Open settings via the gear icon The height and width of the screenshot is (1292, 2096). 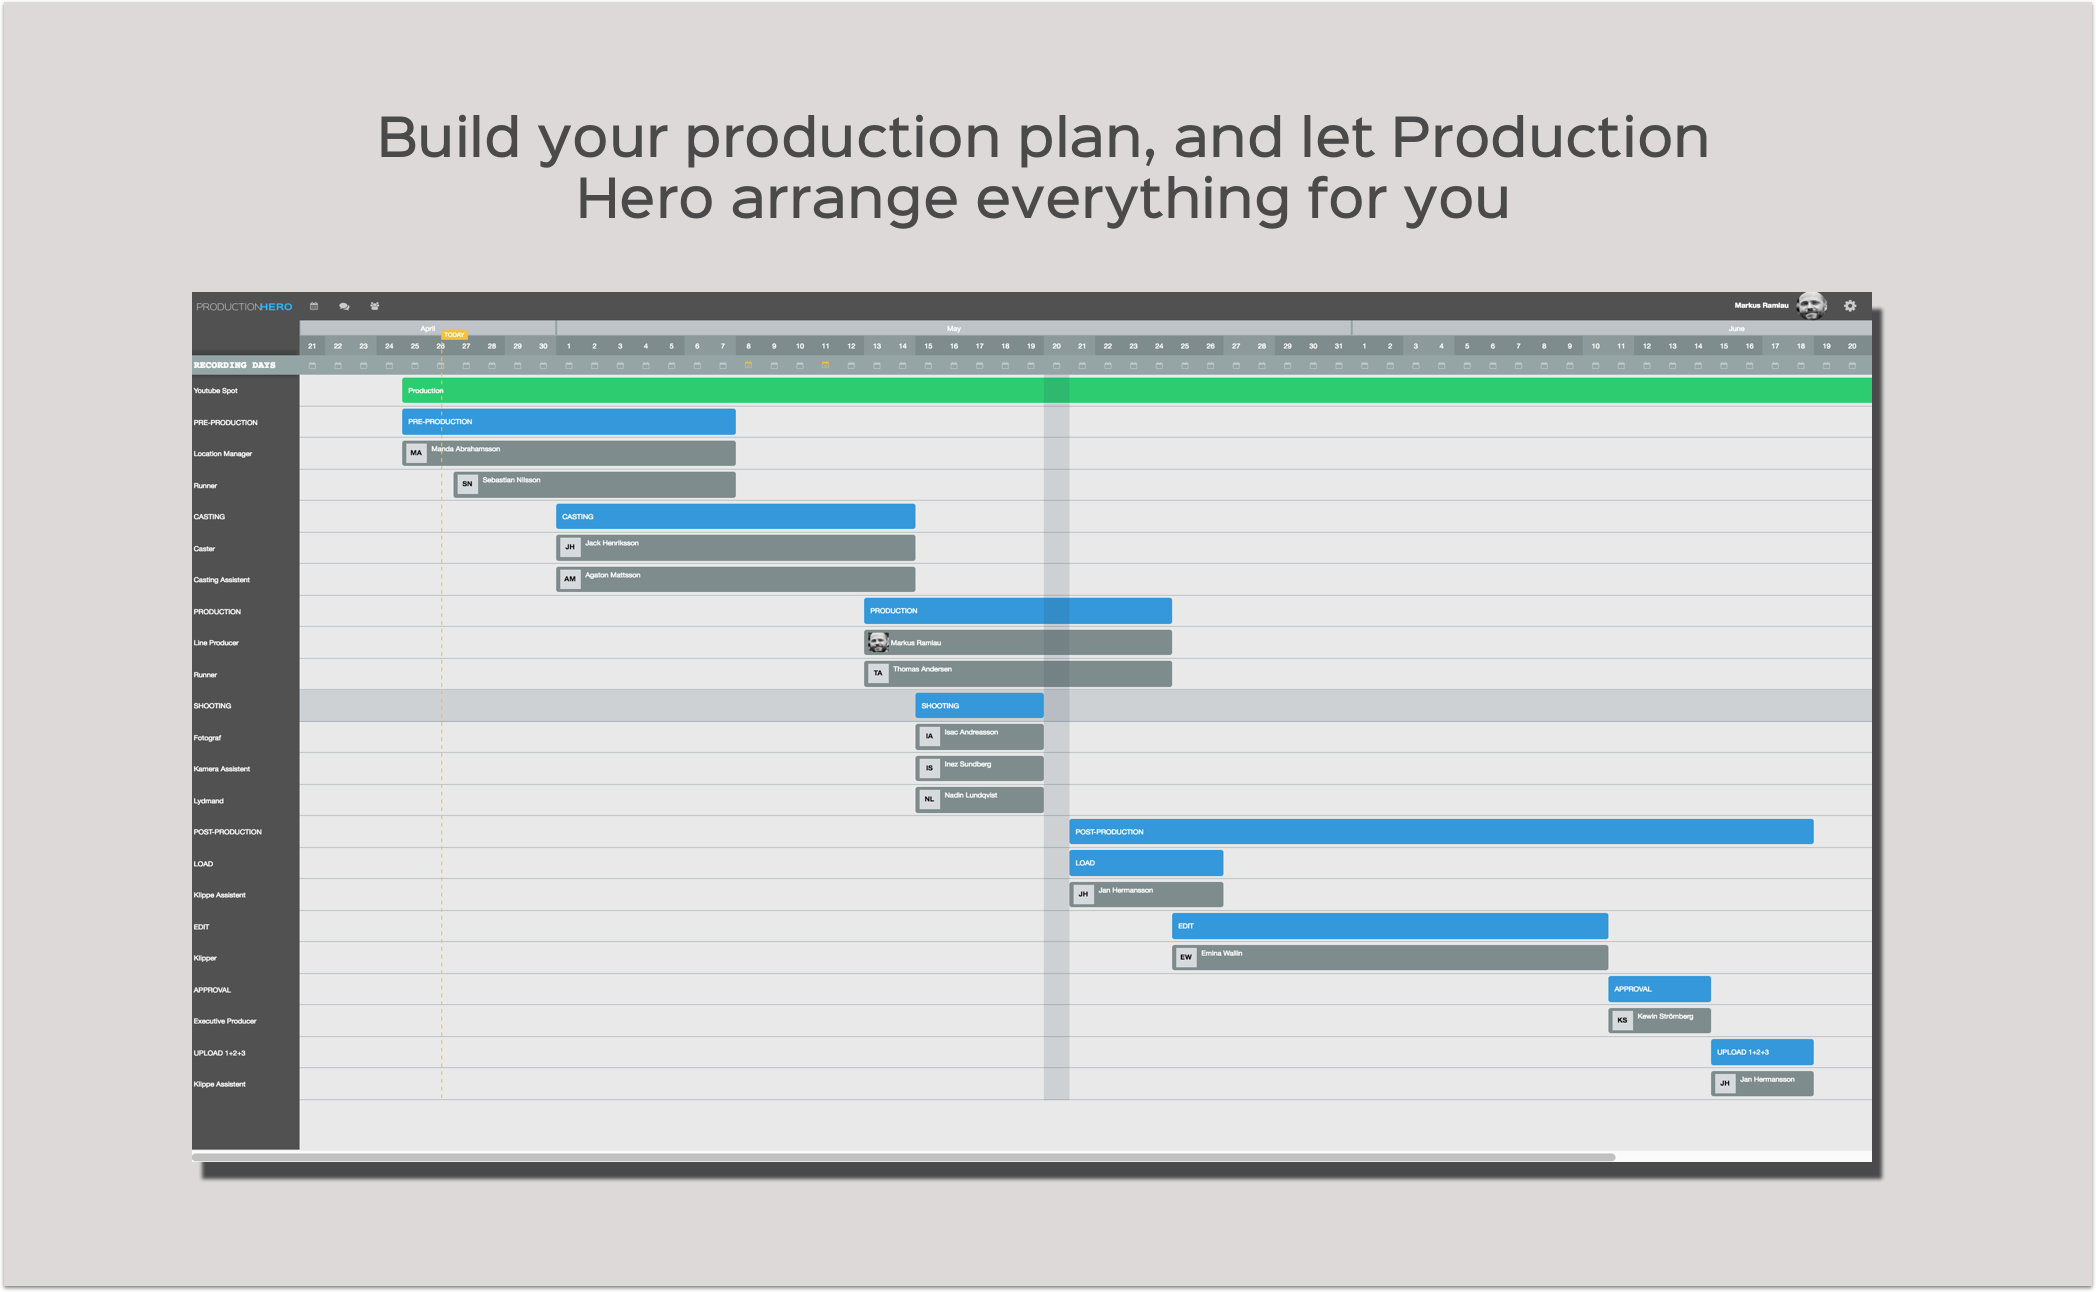click(x=1850, y=305)
